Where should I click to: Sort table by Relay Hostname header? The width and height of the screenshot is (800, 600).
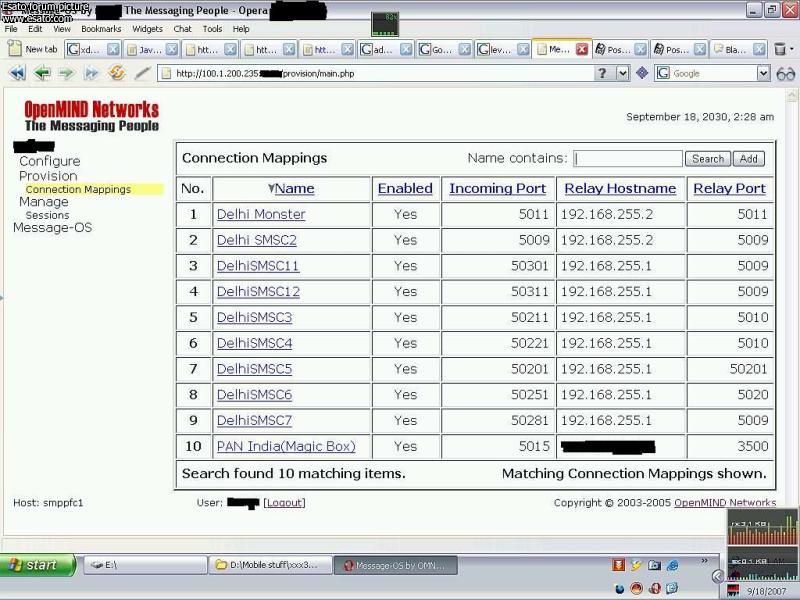[x=620, y=189]
